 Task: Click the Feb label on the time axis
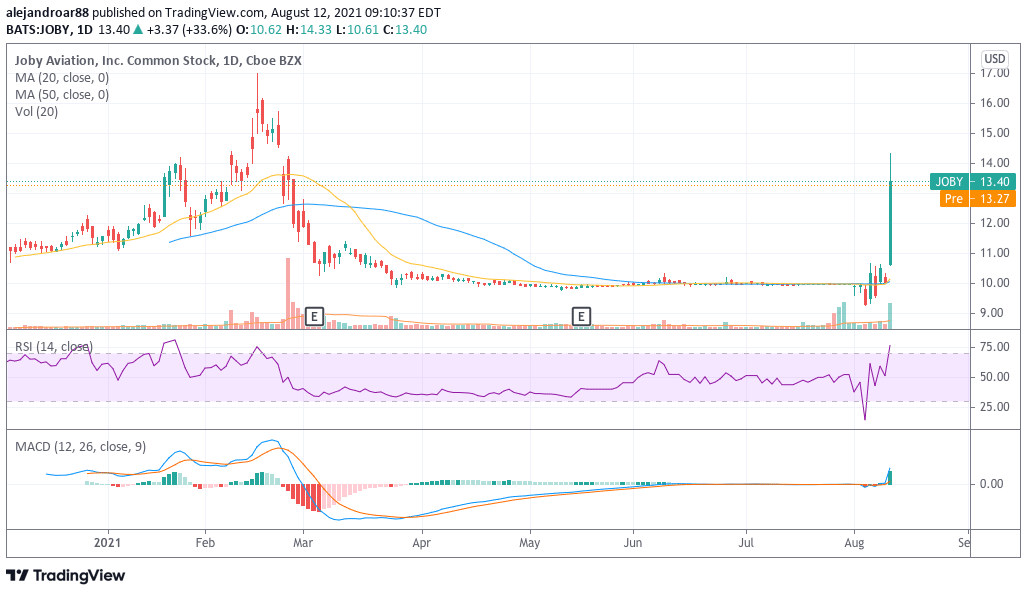(205, 543)
